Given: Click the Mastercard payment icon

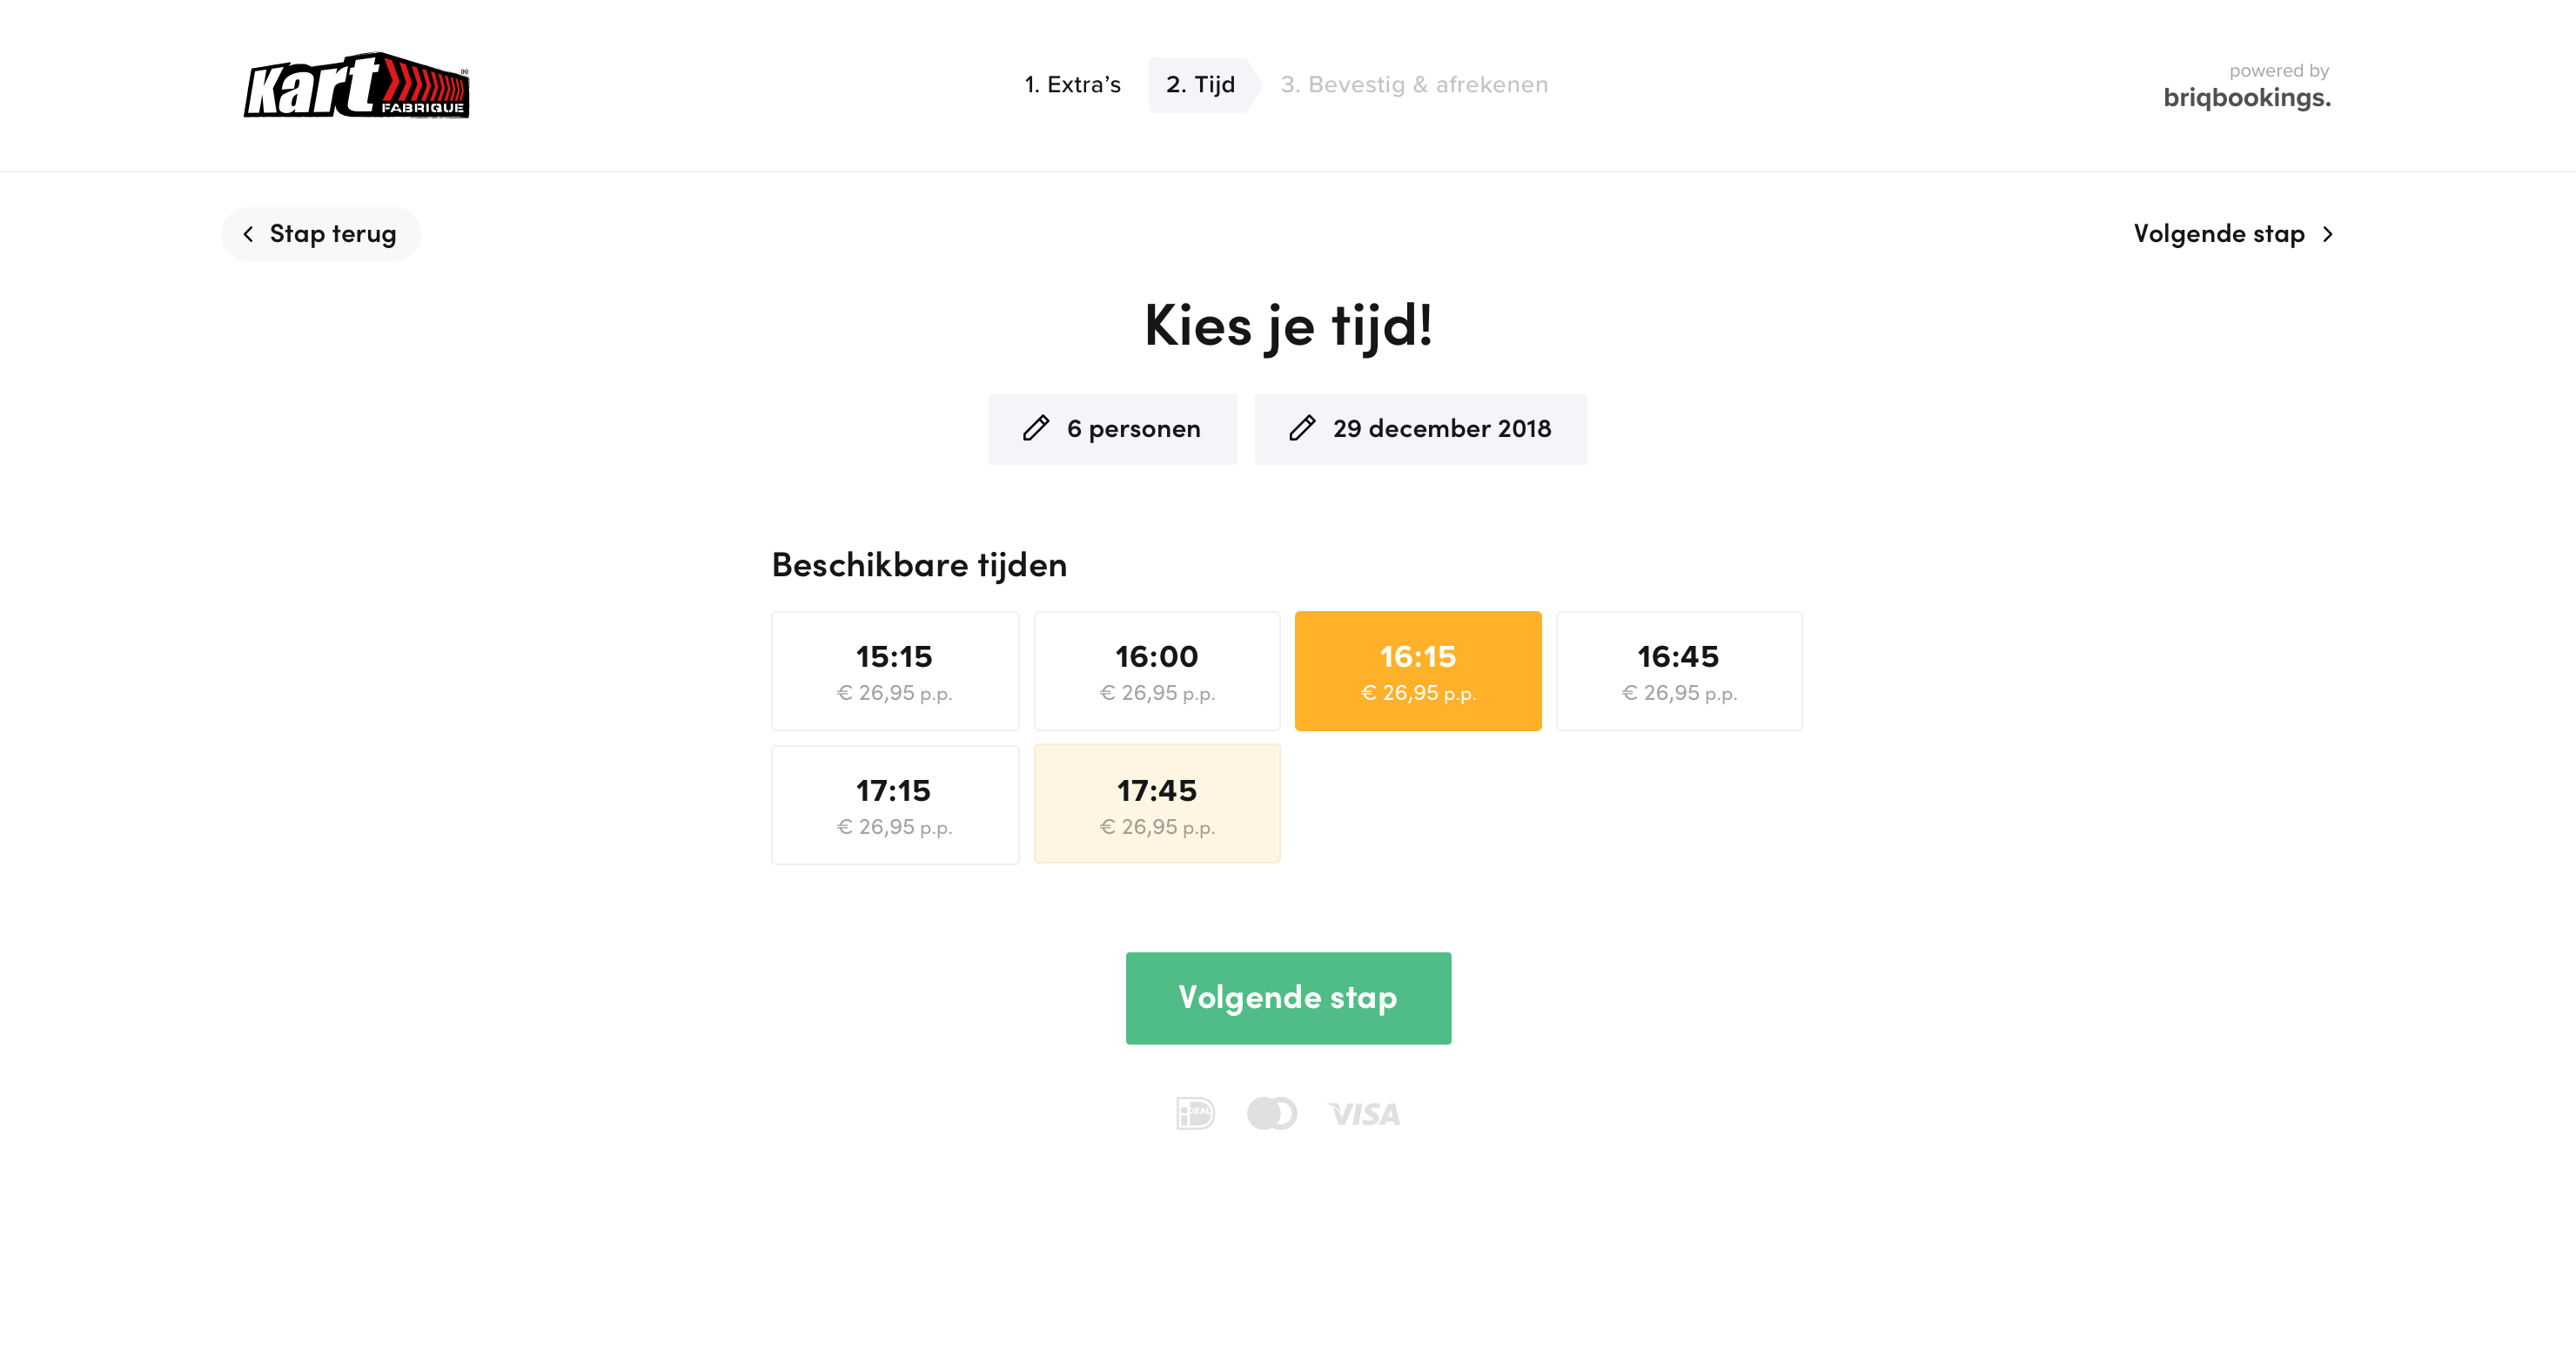Looking at the screenshot, I should pyautogui.click(x=1271, y=1113).
